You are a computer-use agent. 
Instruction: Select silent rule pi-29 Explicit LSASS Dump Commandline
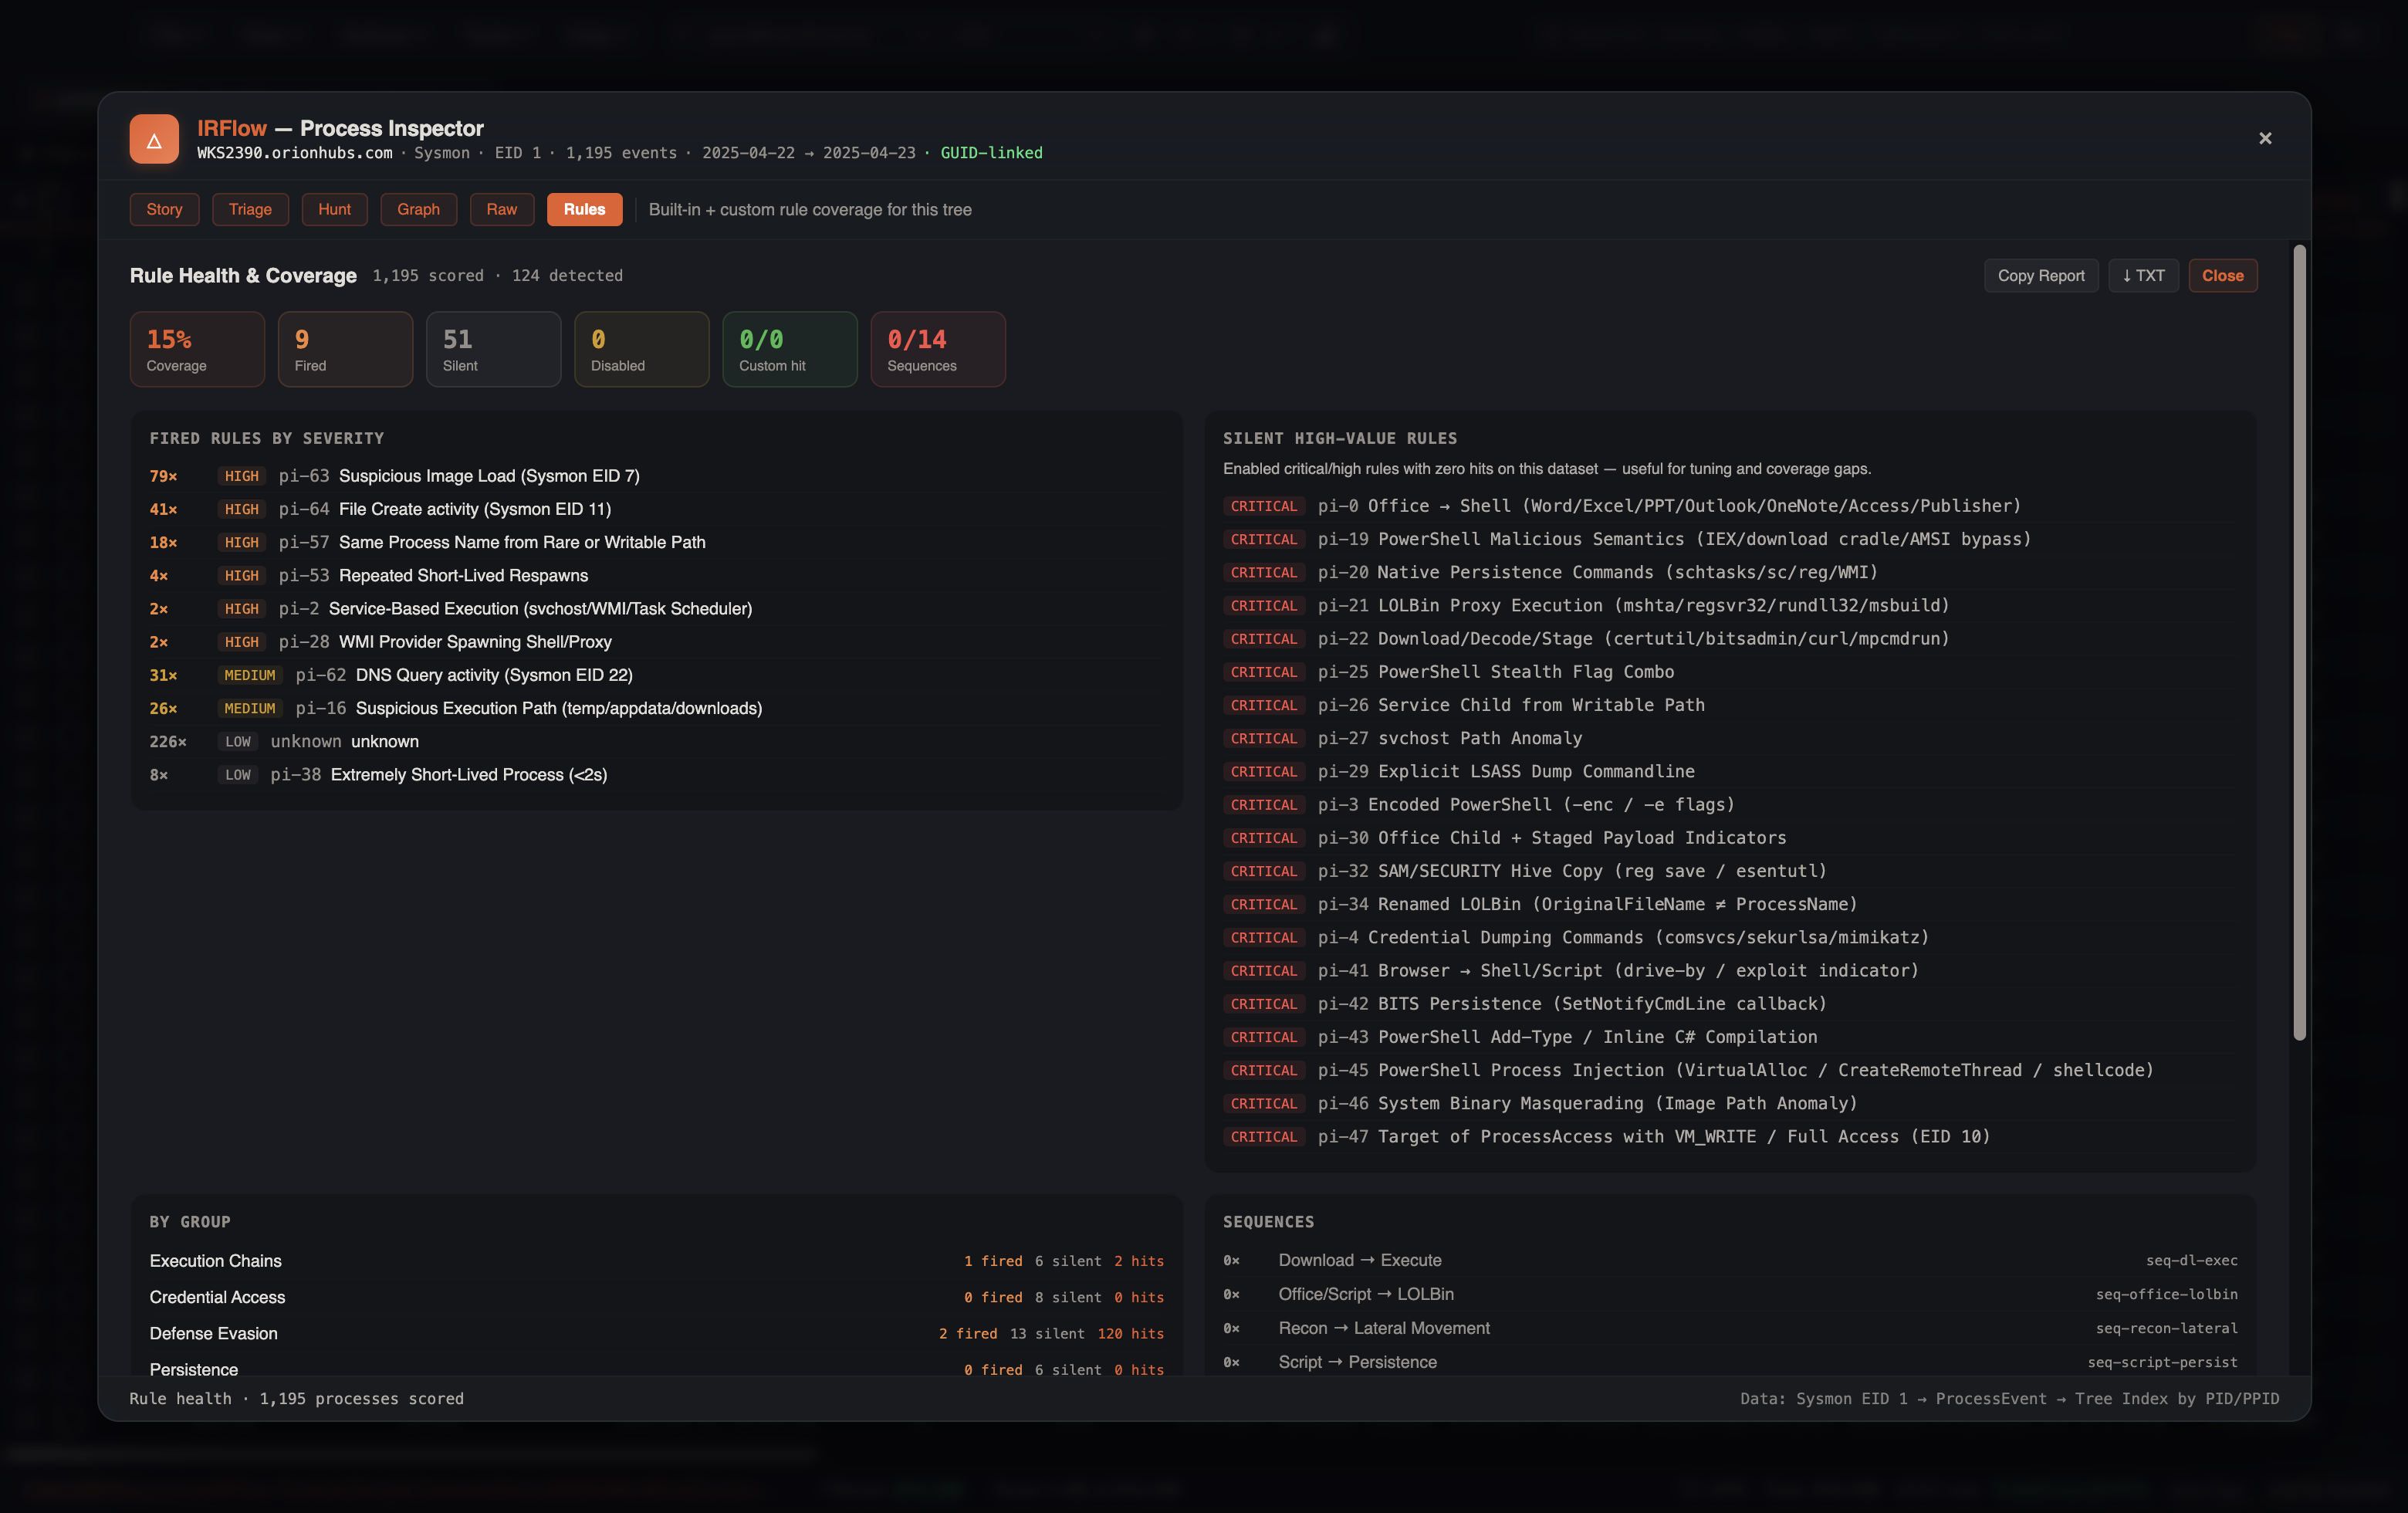pos(1730,771)
